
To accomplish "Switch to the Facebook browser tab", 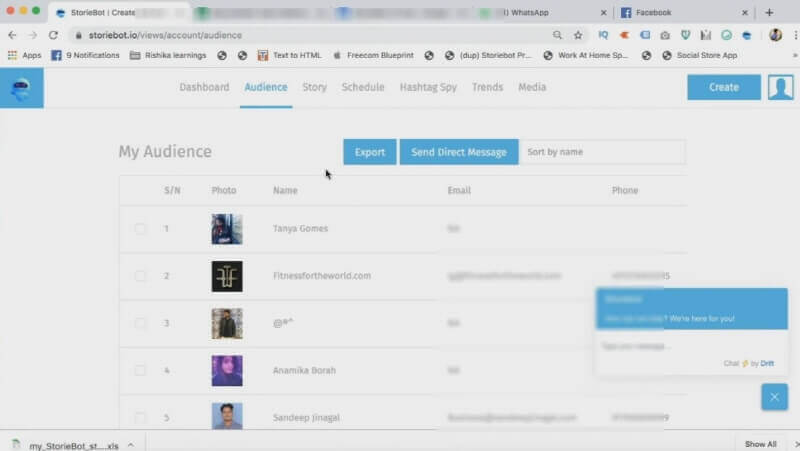I will coord(684,13).
